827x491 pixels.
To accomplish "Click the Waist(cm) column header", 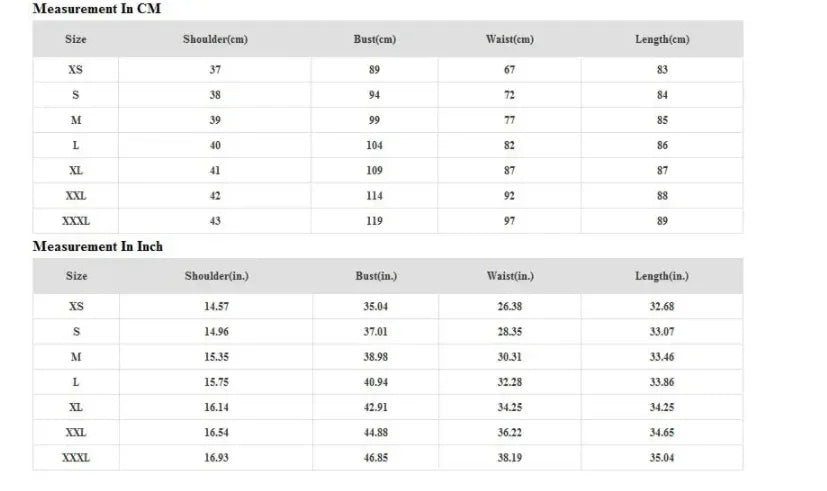I will point(509,40).
